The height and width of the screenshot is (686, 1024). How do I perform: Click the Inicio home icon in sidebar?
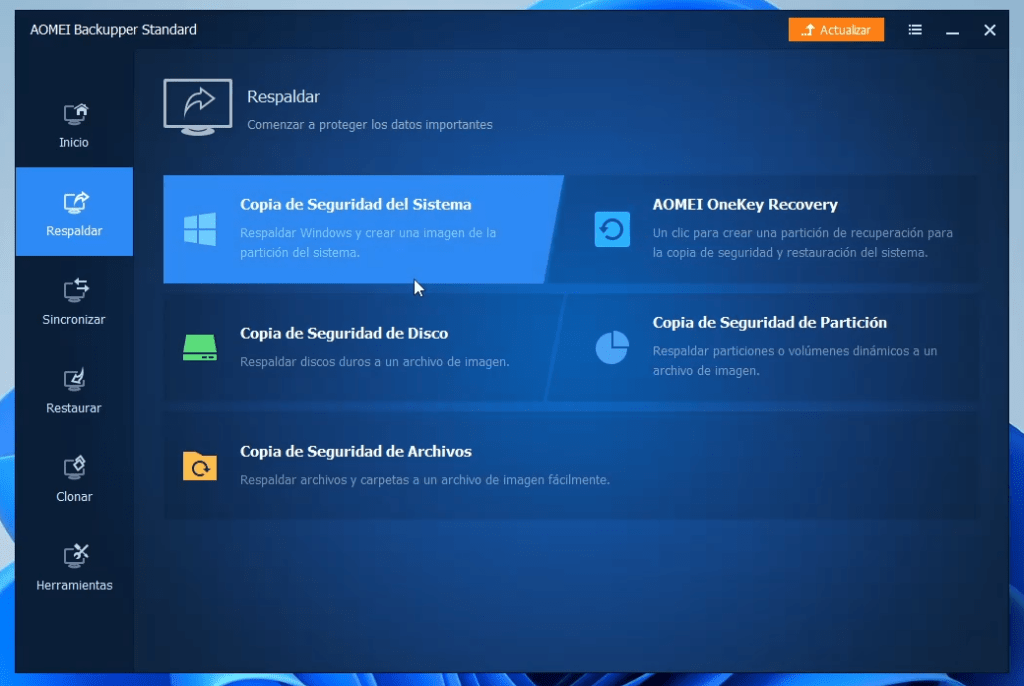coord(75,114)
